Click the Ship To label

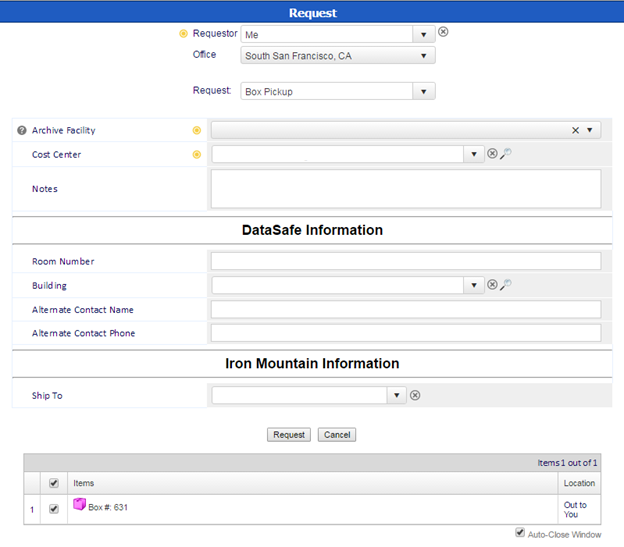click(x=47, y=395)
